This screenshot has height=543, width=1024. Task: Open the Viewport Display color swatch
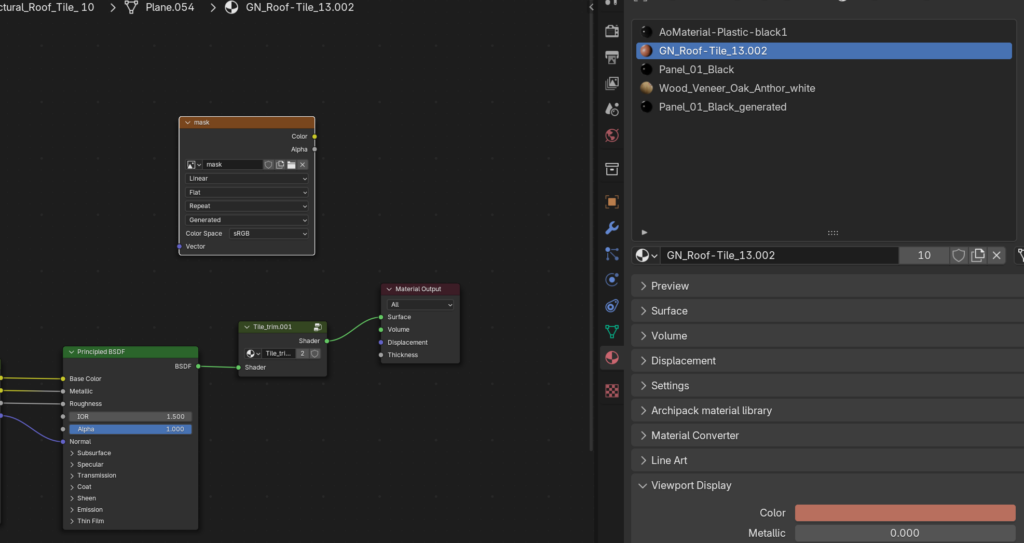[905, 513]
